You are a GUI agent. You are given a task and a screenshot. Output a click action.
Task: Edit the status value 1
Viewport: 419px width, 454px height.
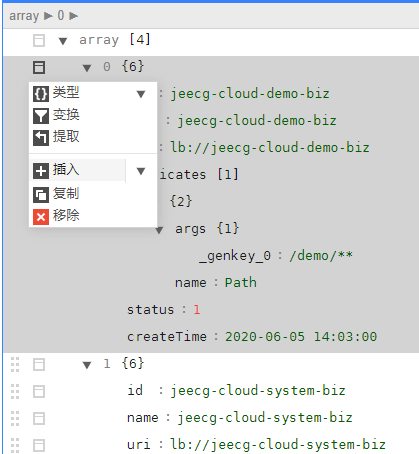click(197, 310)
